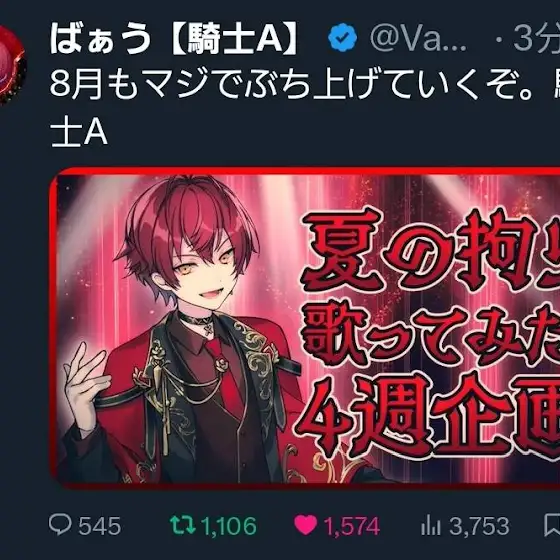Screen dimensions: 560x560
Task: Click the 1,106 retweet count
Action: 229,526
